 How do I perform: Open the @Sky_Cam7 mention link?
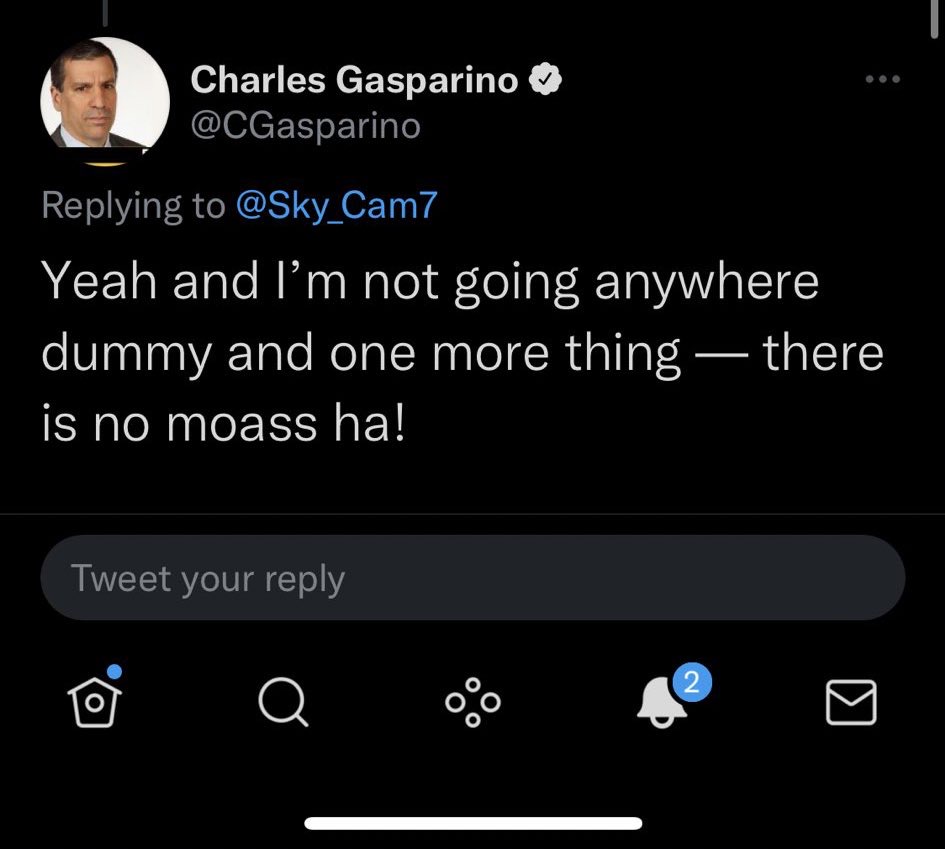pyautogui.click(x=336, y=205)
